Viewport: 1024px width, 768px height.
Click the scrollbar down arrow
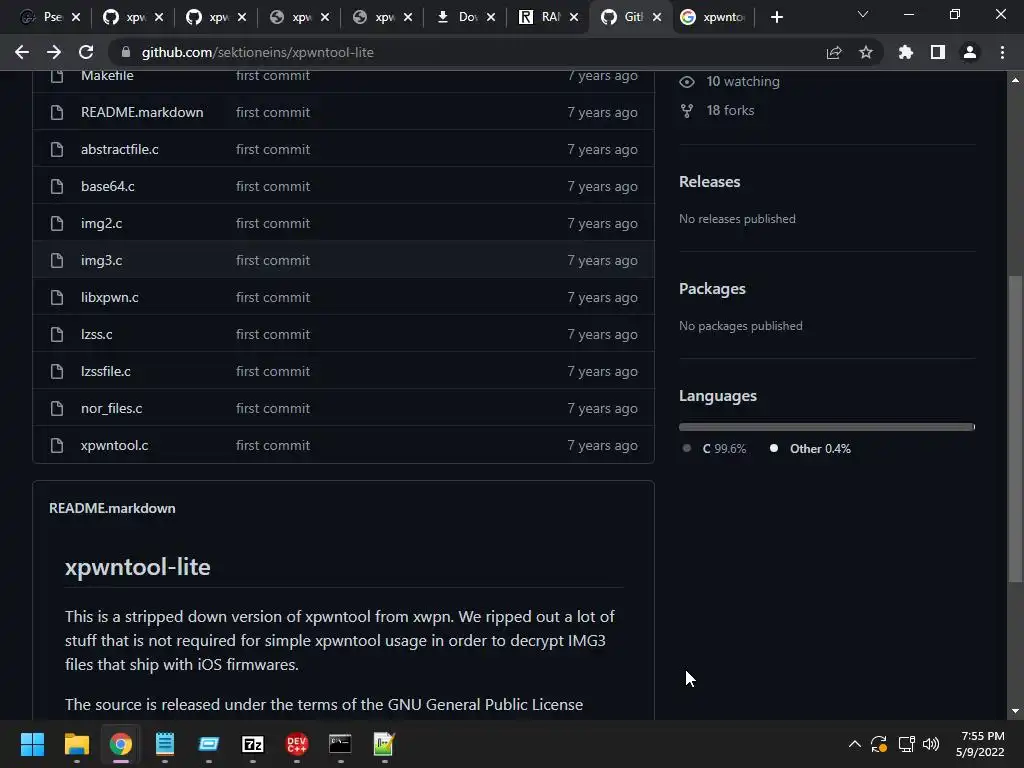(x=1015, y=711)
